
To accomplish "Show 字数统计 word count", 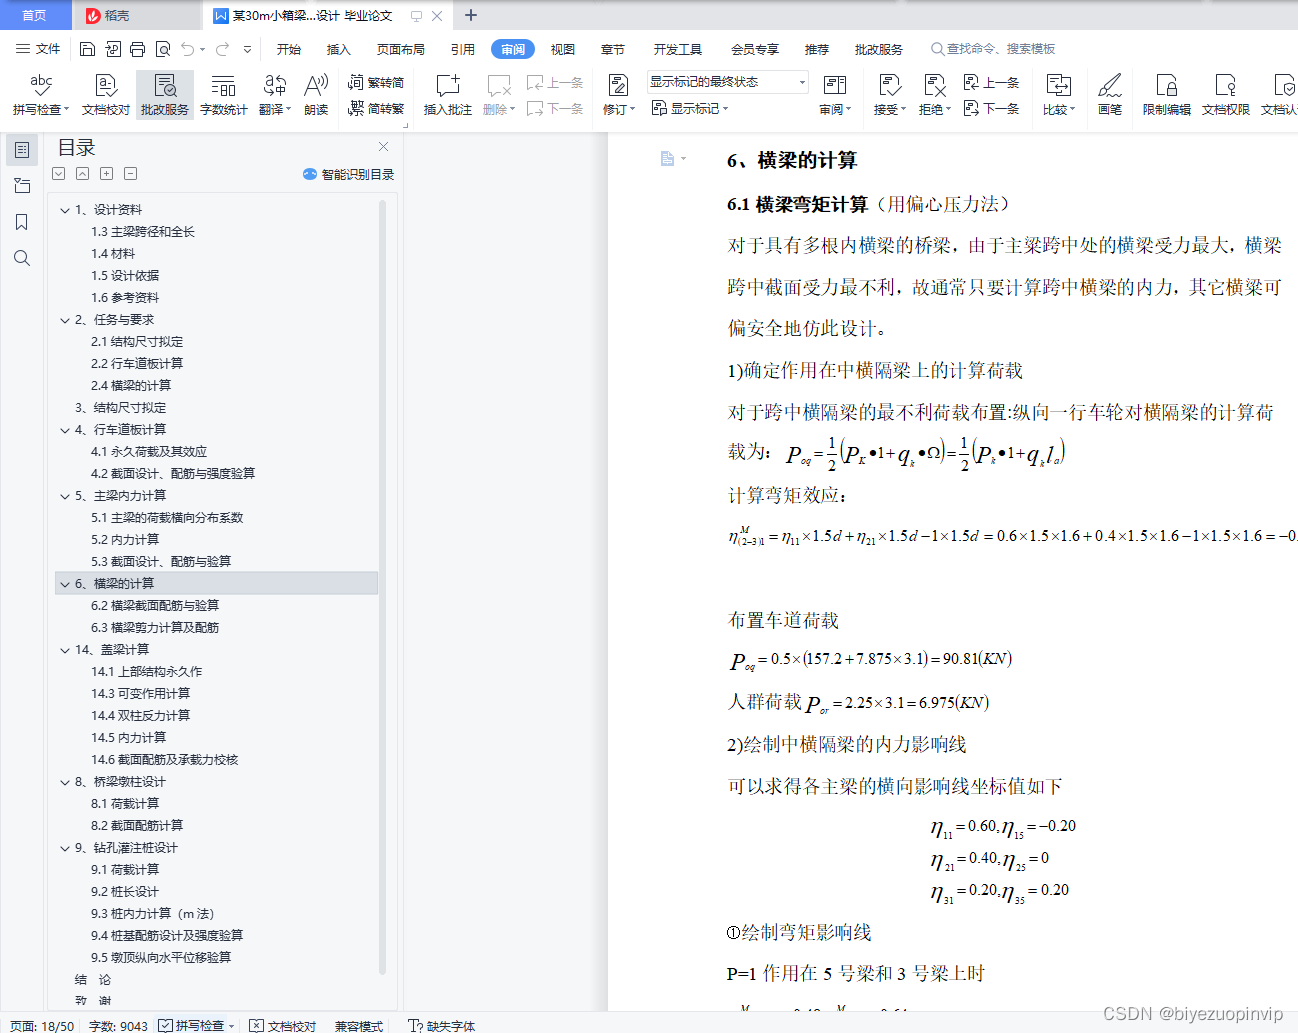I will 224,95.
